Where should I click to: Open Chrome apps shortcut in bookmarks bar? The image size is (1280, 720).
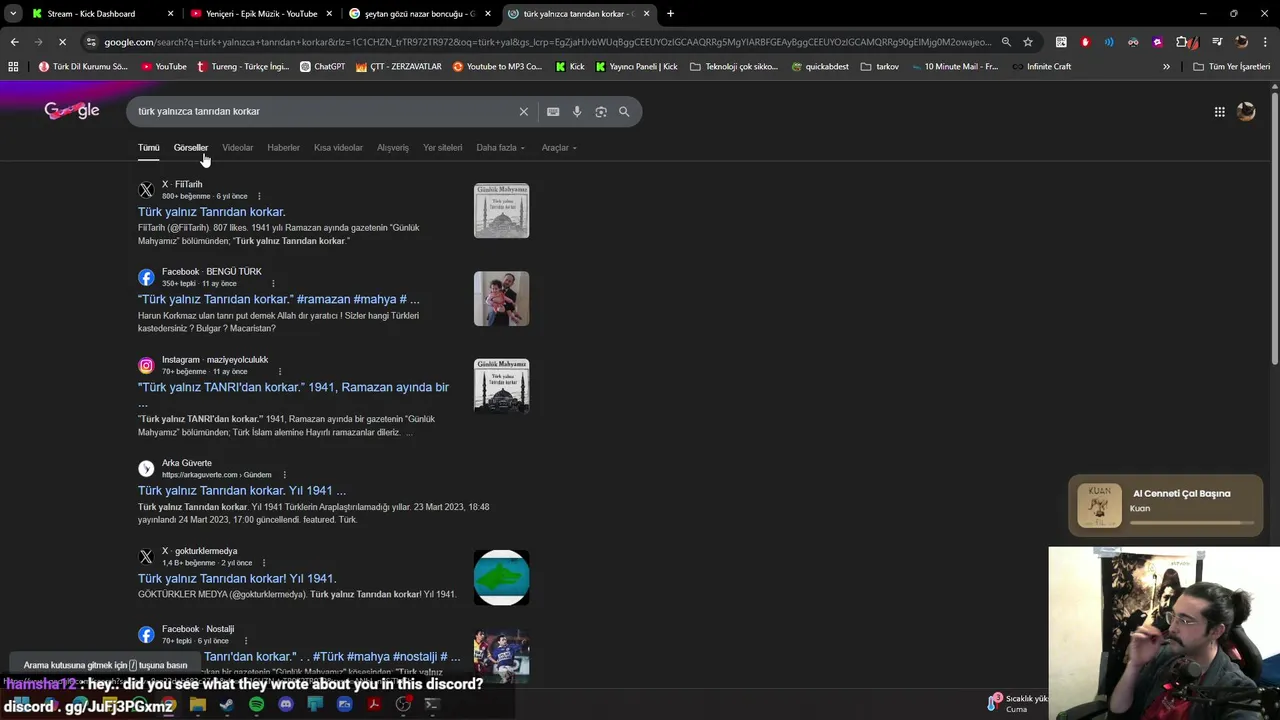(13, 67)
